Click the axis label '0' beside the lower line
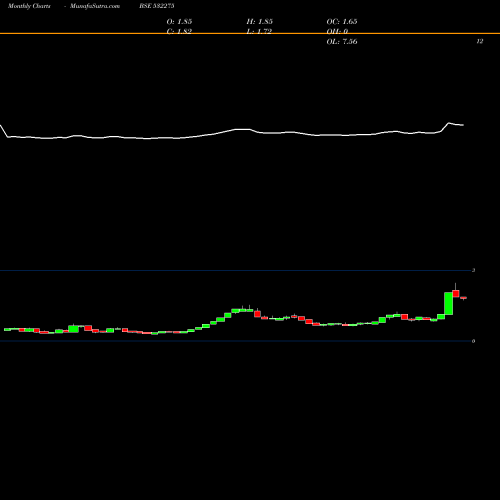 473,341
